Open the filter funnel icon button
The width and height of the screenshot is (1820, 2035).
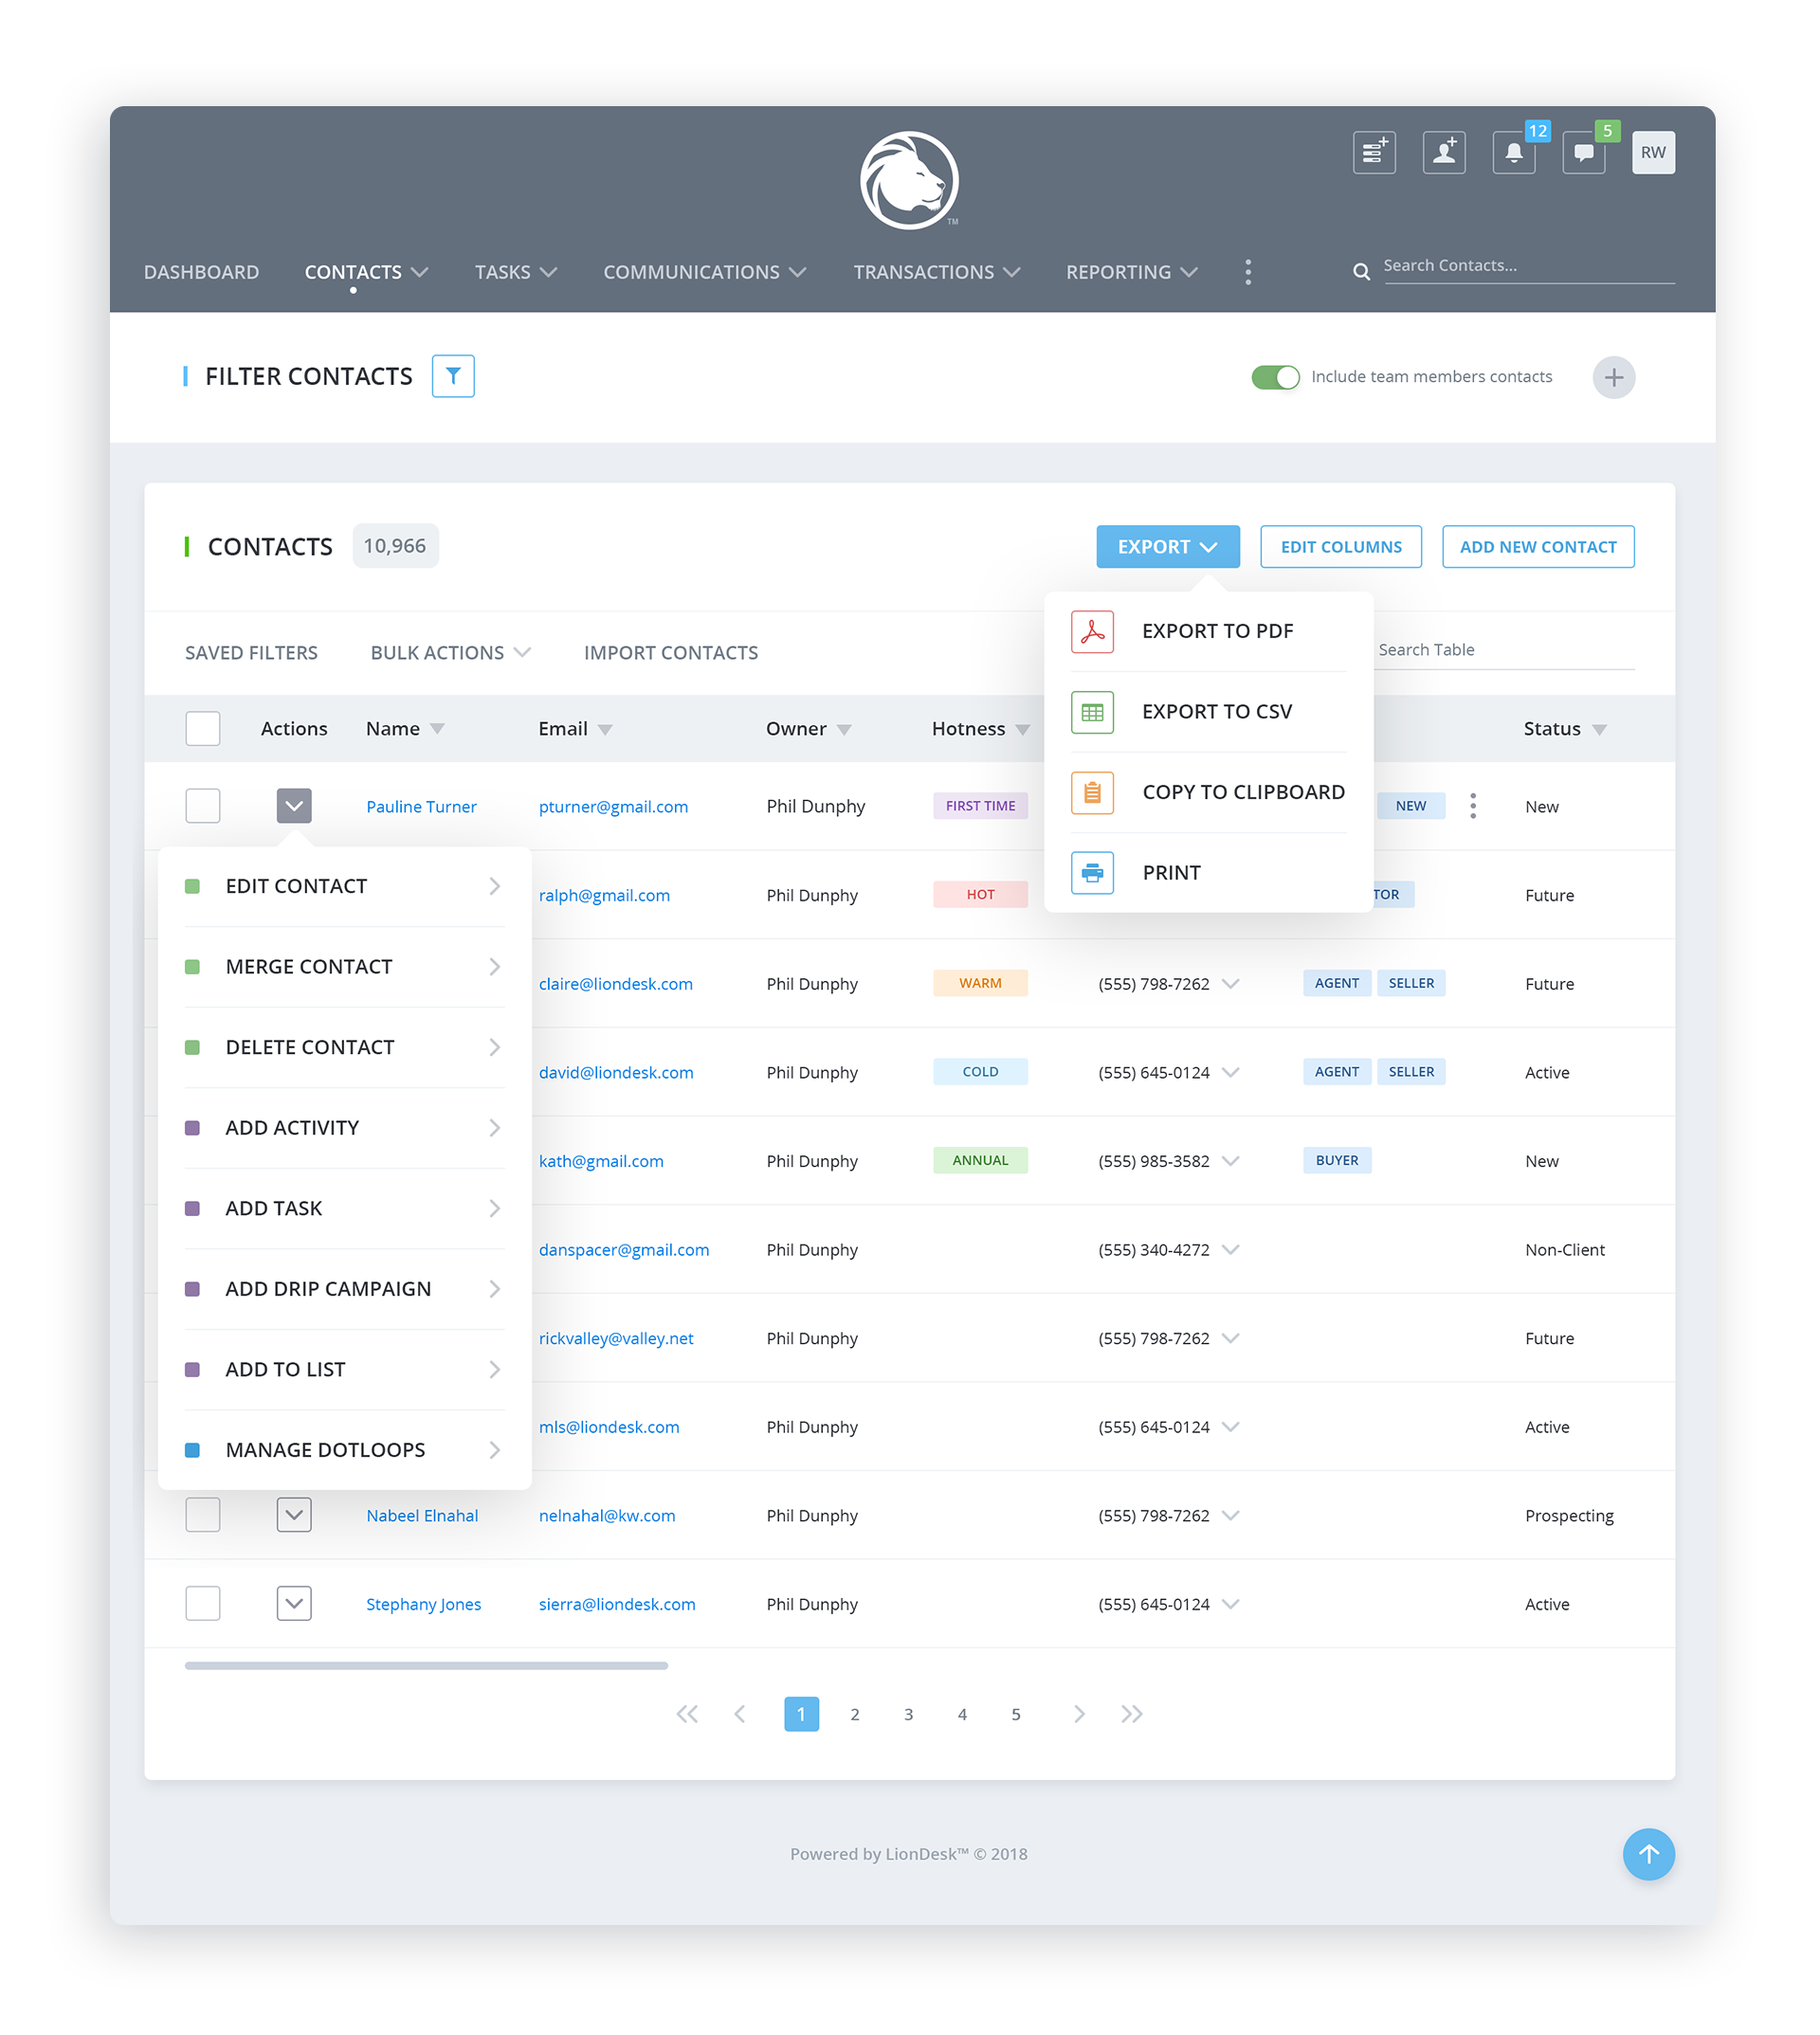(x=453, y=376)
